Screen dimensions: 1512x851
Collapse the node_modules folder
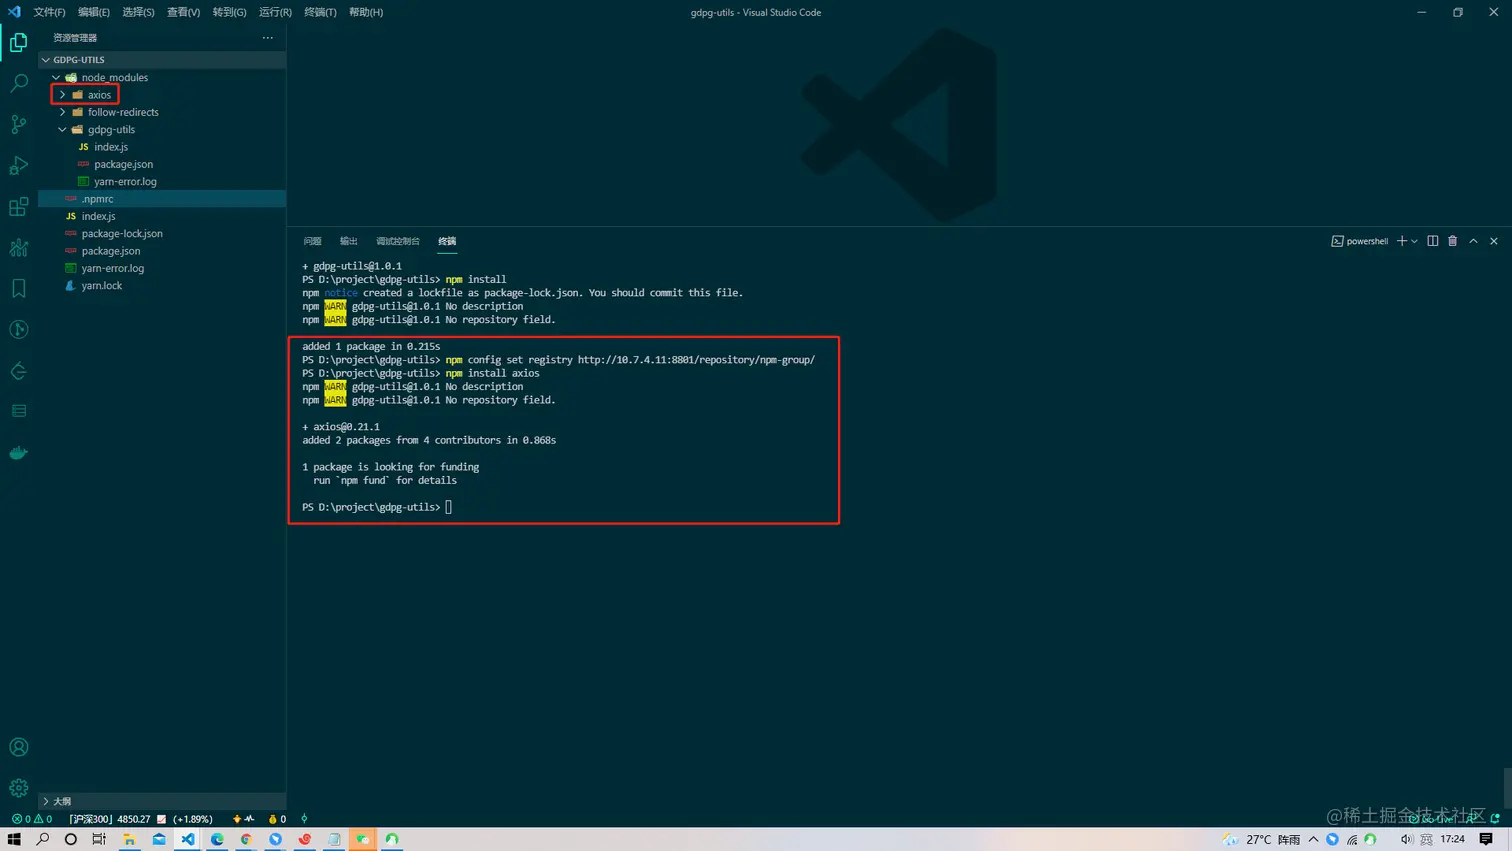coord(56,77)
